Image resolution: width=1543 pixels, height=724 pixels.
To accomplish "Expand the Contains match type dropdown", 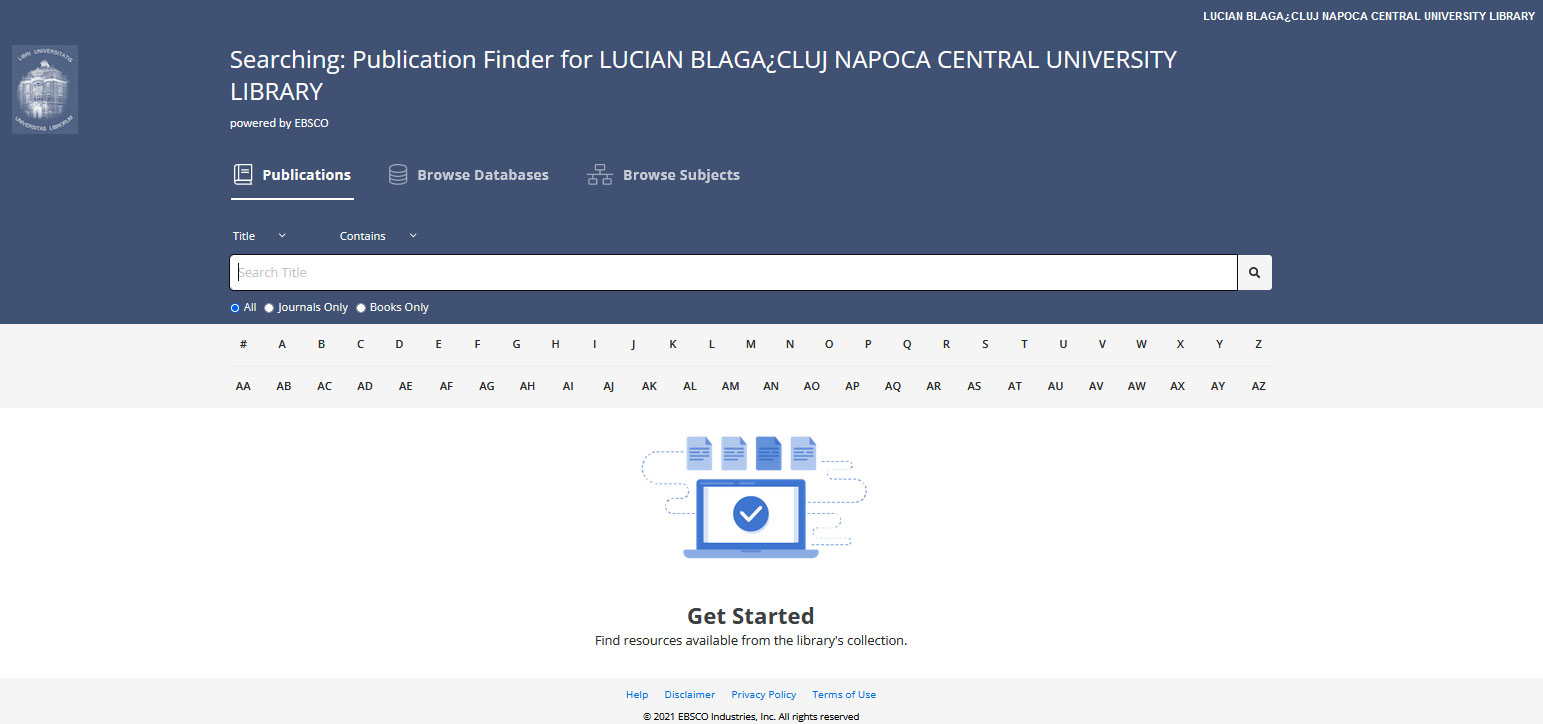I will tap(378, 236).
